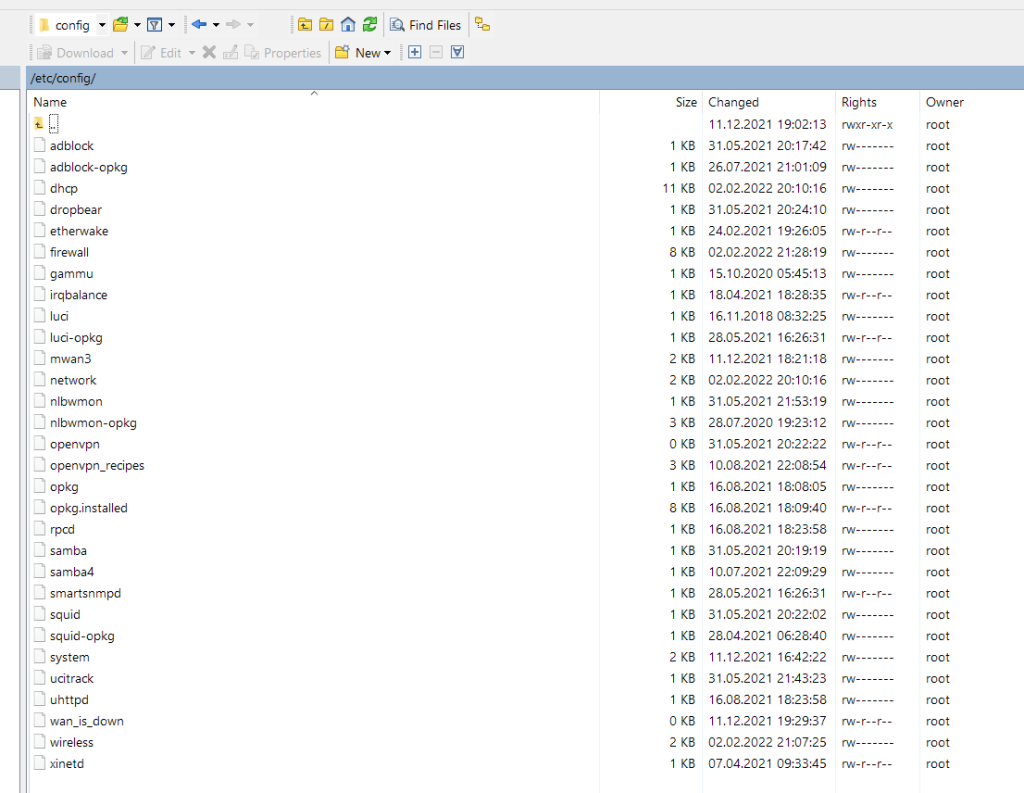Select the squid-opkg file

[x=82, y=636]
